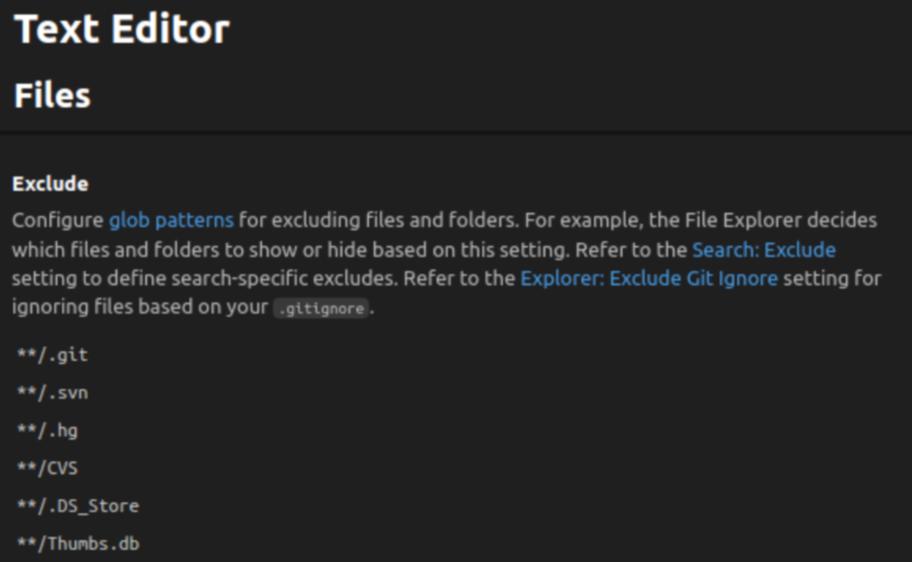Select the **/.git exclude pattern
912x562 pixels.
coord(52,355)
